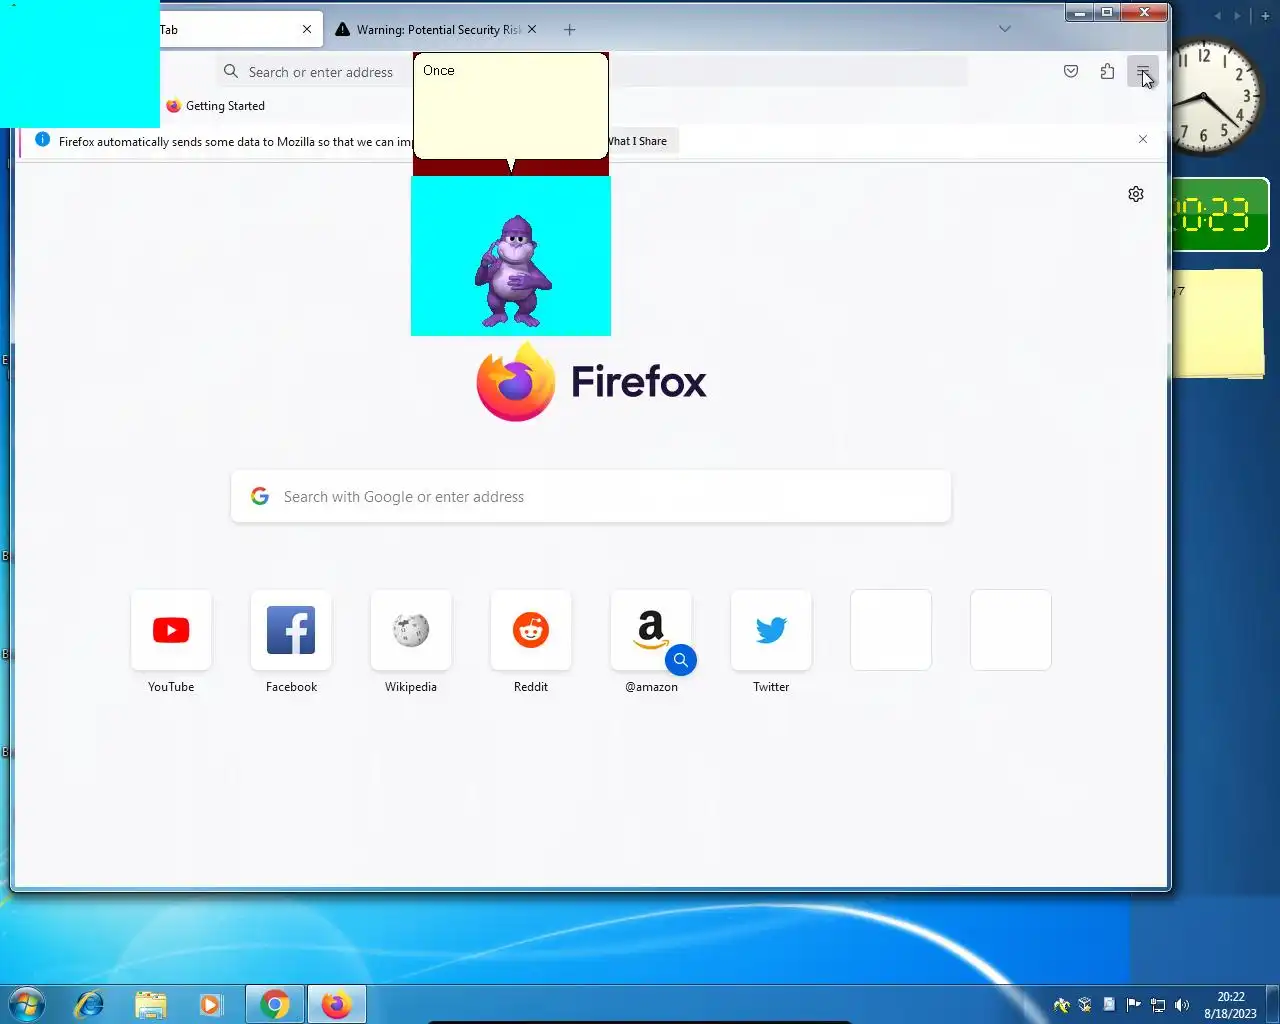Click the Choose What I Share button
Image resolution: width=1280 pixels, height=1024 pixels.
(x=642, y=141)
